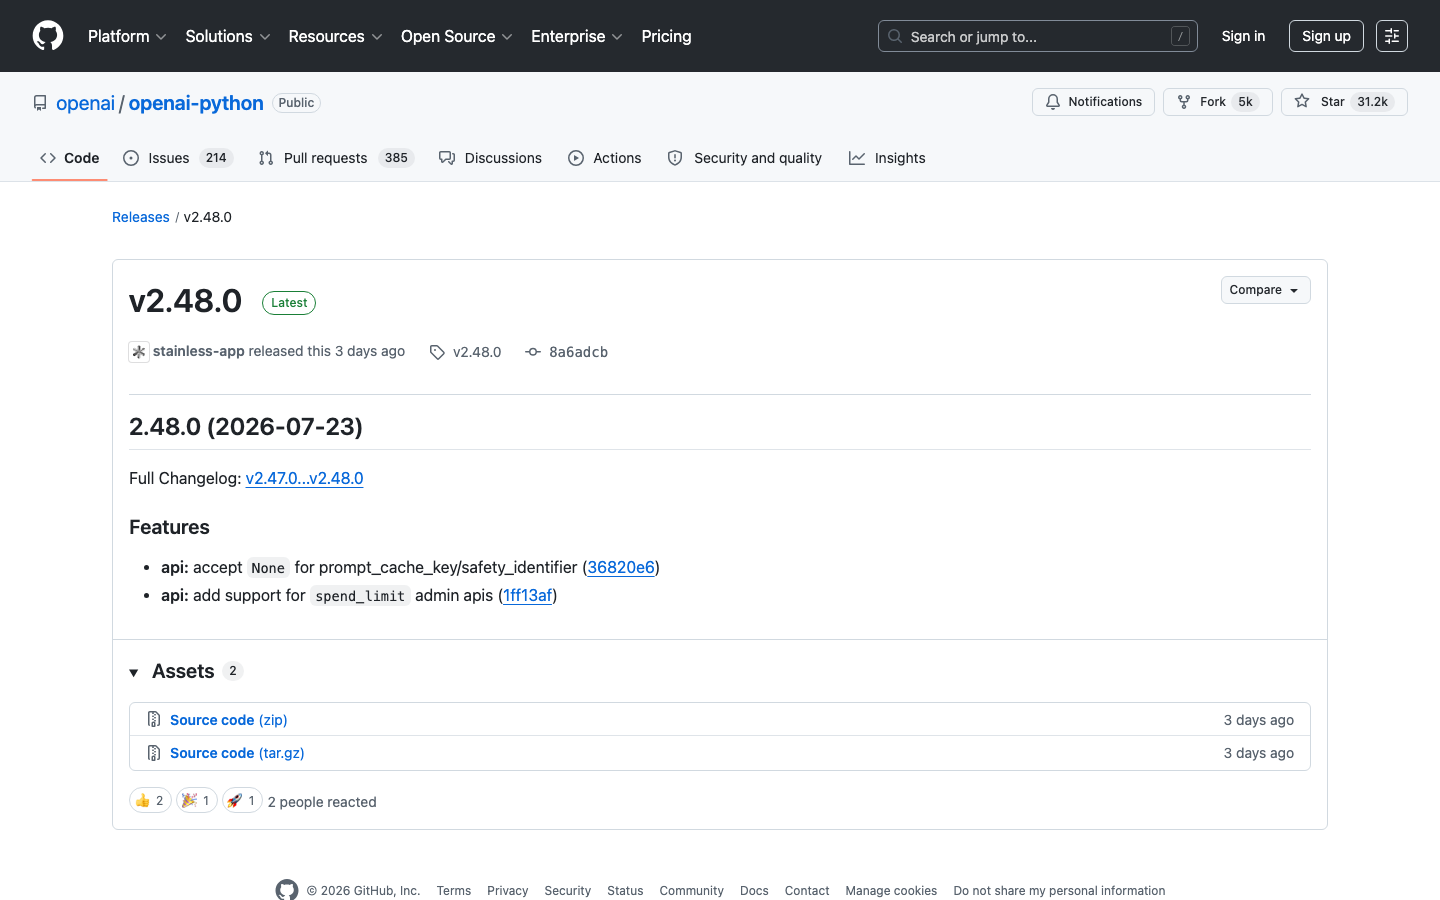The image size is (1440, 900).
Task: Click the 2 people reacted text
Action: coord(322,802)
